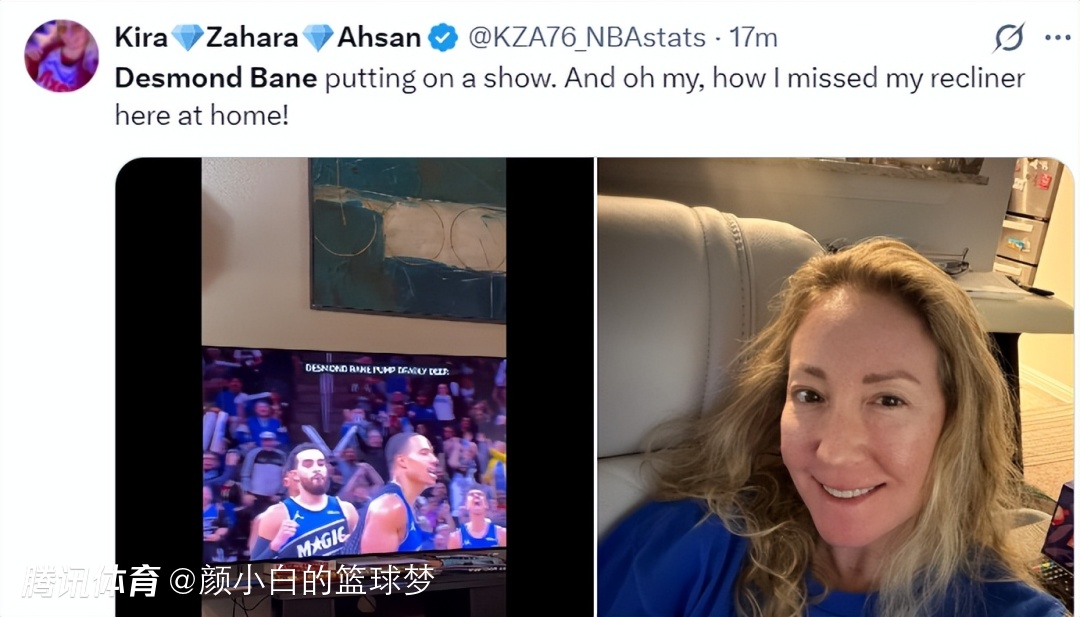Image resolution: width=1080 pixels, height=617 pixels.
Task: Open the author's round profile avatar
Action: tap(61, 56)
